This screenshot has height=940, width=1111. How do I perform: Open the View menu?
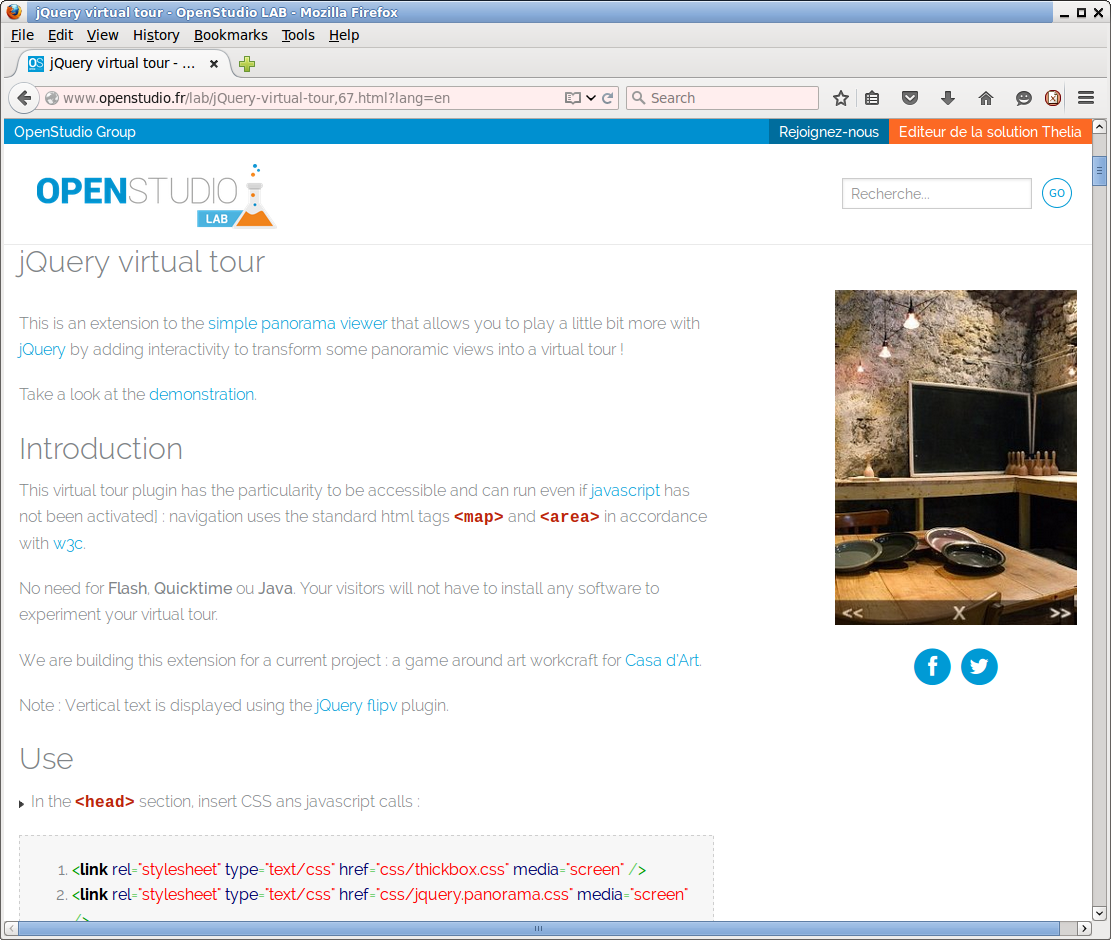102,35
